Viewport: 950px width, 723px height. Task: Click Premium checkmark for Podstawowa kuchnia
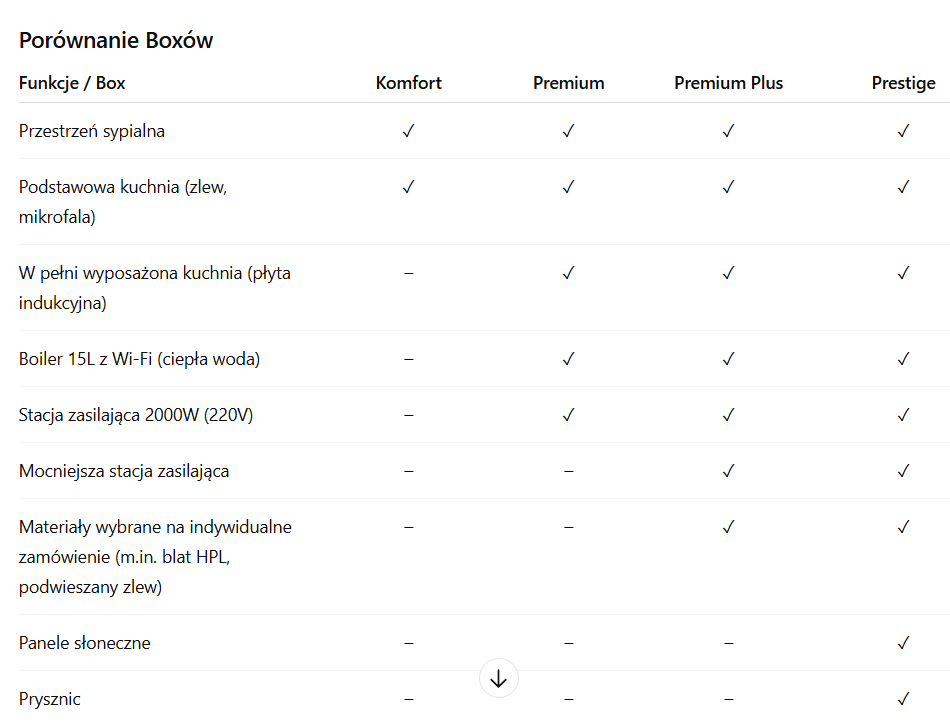[568, 187]
